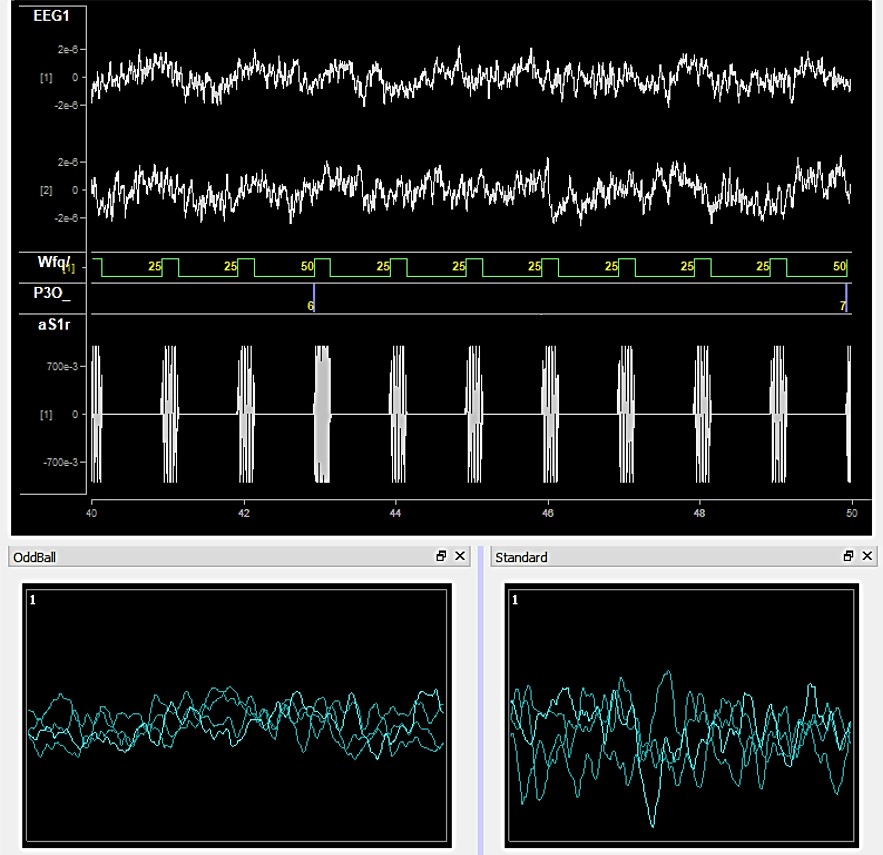
Task: Click the P3O marker labeled 6
Action: pyautogui.click(x=312, y=304)
